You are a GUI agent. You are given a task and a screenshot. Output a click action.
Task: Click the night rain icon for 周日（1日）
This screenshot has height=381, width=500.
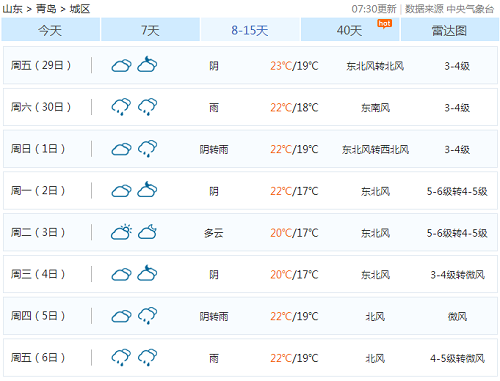click(x=147, y=149)
